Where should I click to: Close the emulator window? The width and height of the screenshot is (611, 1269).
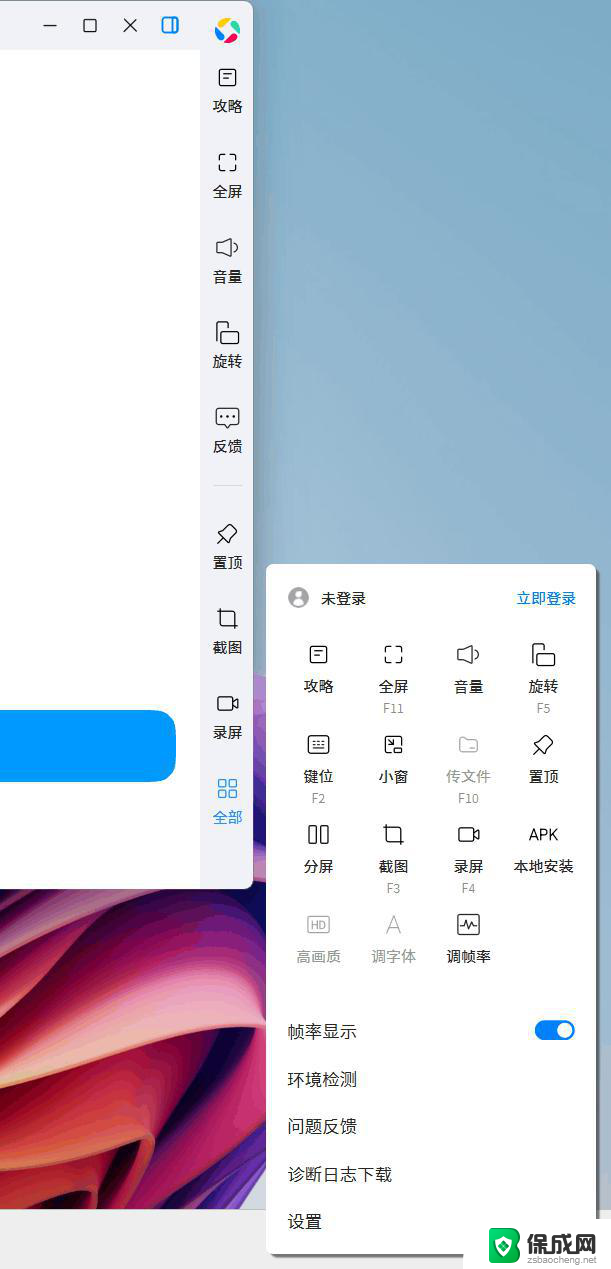(x=130, y=25)
